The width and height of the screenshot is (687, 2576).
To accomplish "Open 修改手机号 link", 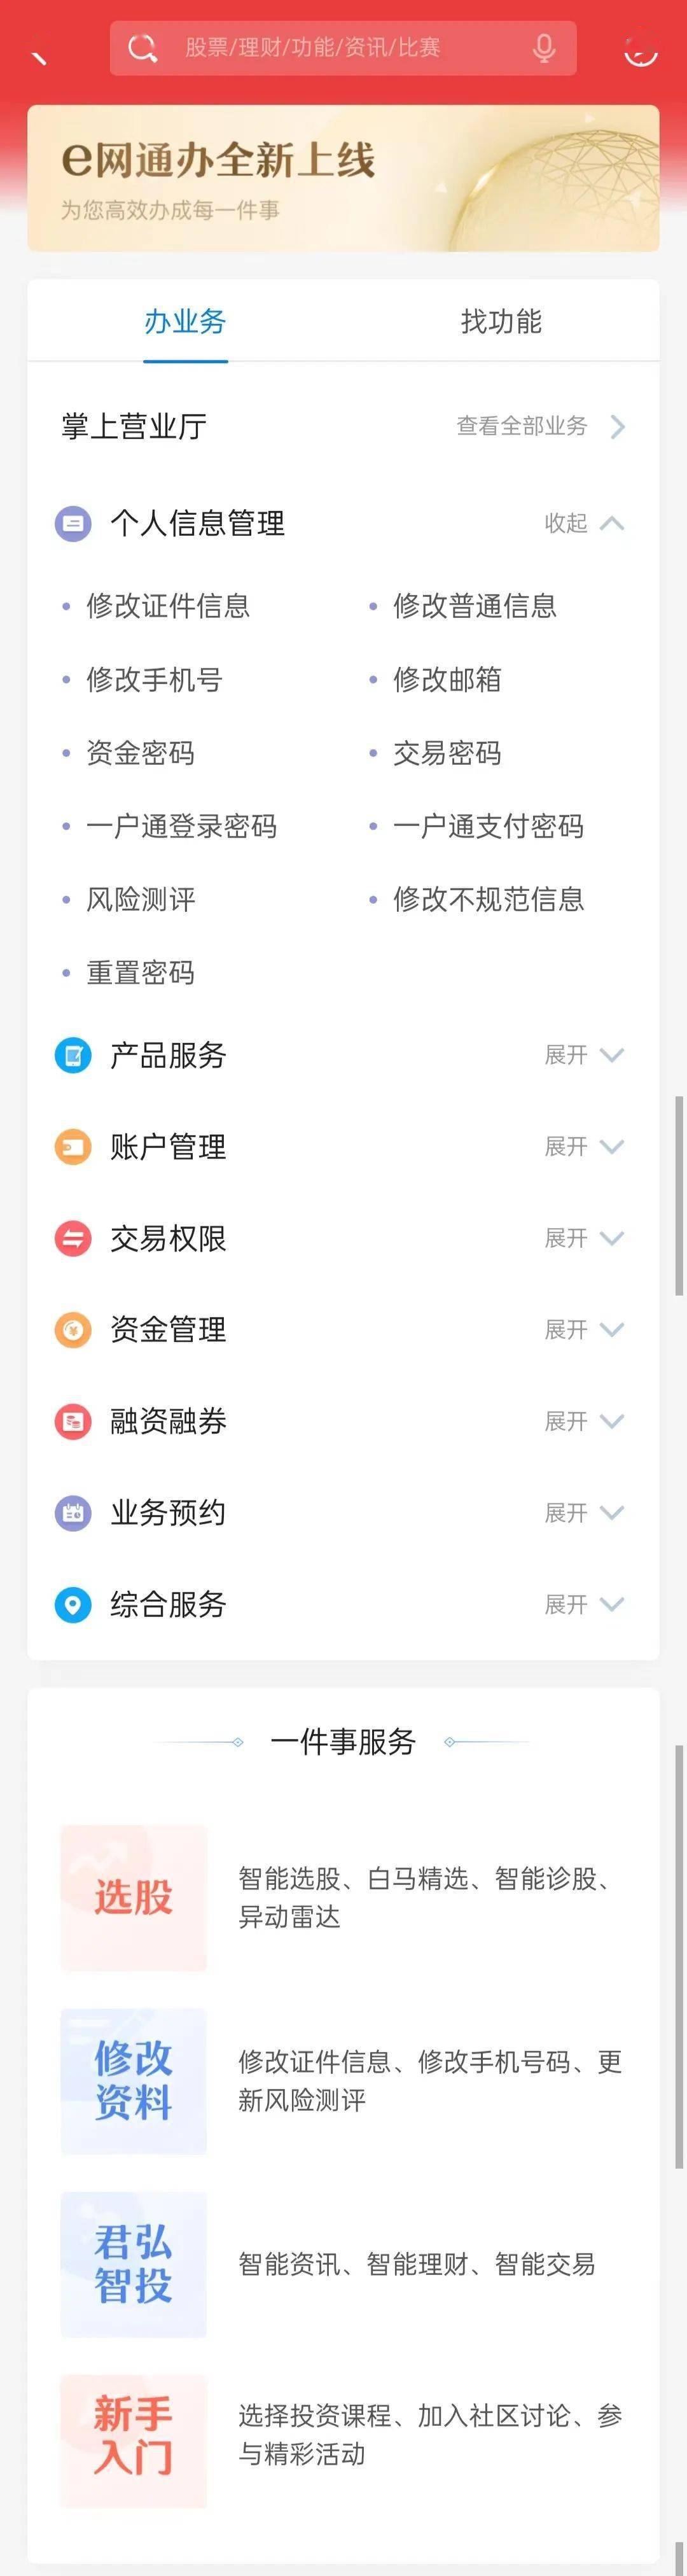I will (x=154, y=680).
